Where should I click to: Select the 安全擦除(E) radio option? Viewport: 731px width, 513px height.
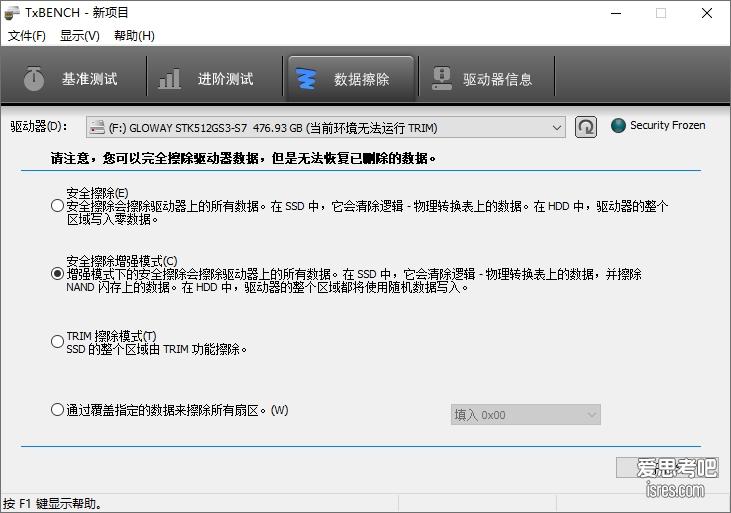[57, 206]
